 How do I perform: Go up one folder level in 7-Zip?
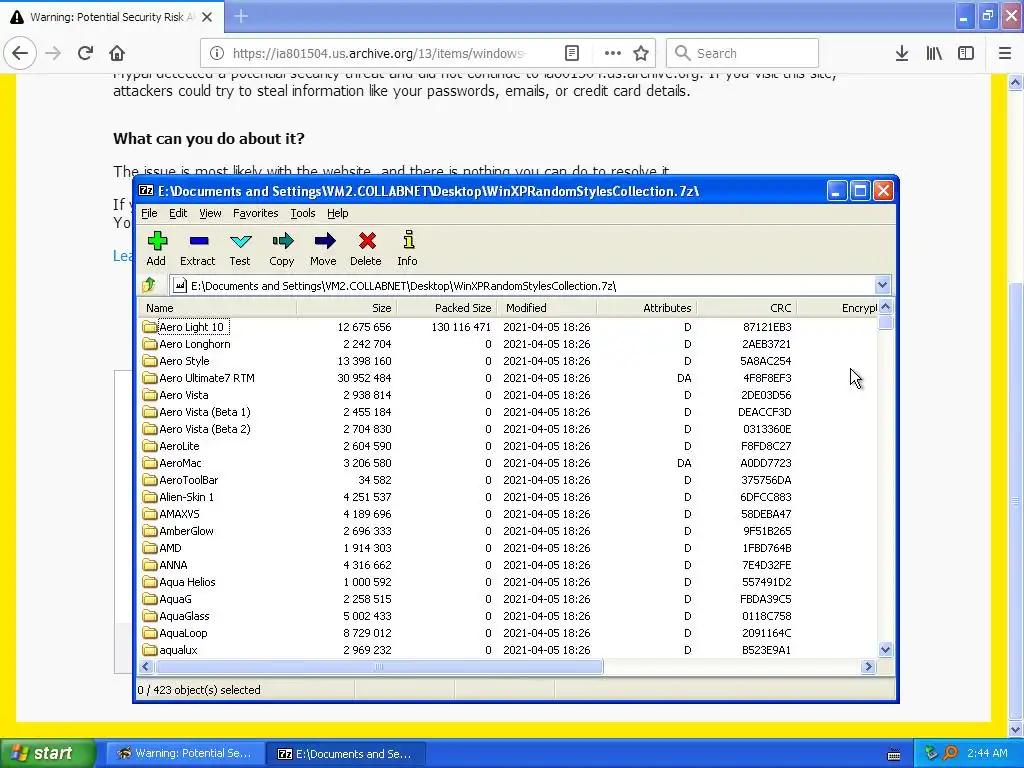[x=150, y=285]
